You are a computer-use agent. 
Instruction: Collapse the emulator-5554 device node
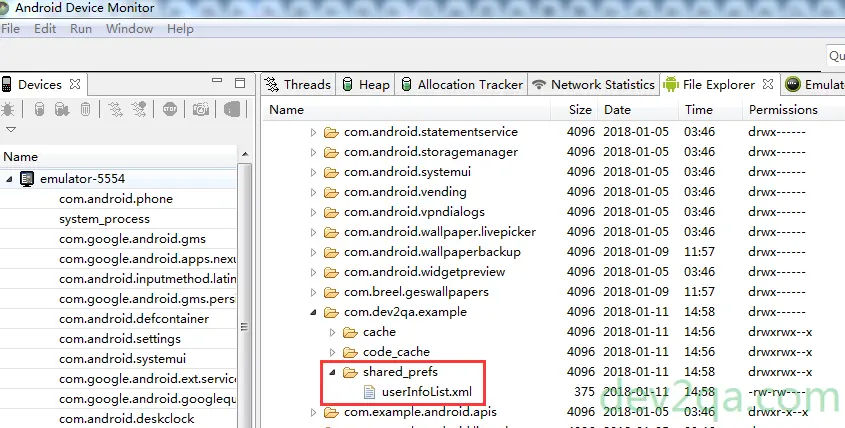coord(9,179)
